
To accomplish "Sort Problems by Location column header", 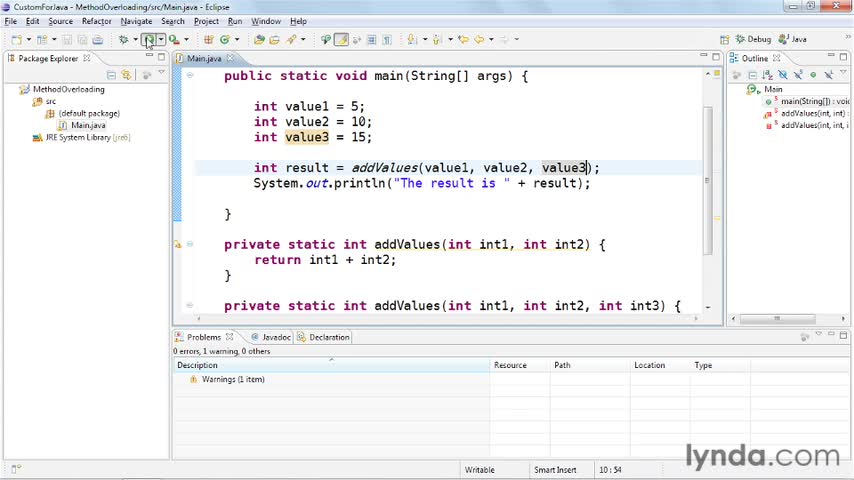I will (x=660, y=365).
